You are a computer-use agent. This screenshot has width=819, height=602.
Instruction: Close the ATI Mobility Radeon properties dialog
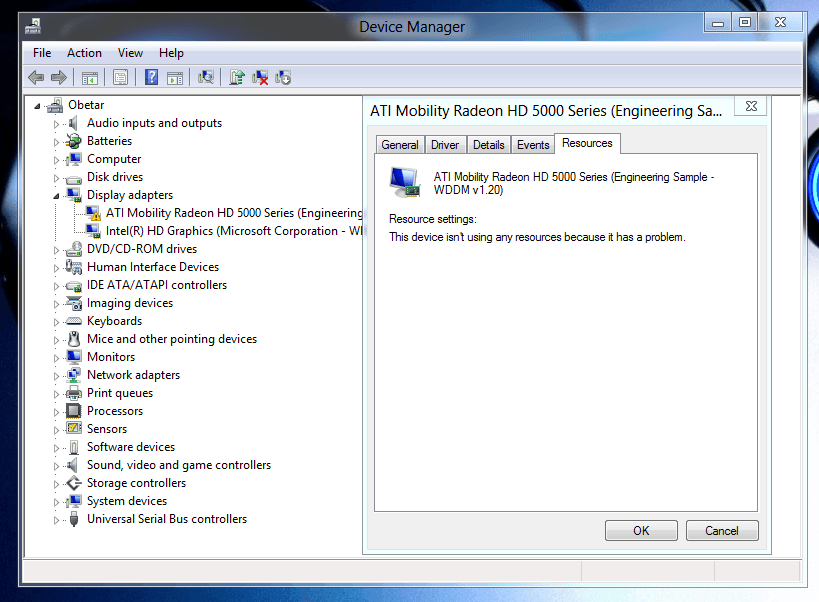(x=751, y=106)
